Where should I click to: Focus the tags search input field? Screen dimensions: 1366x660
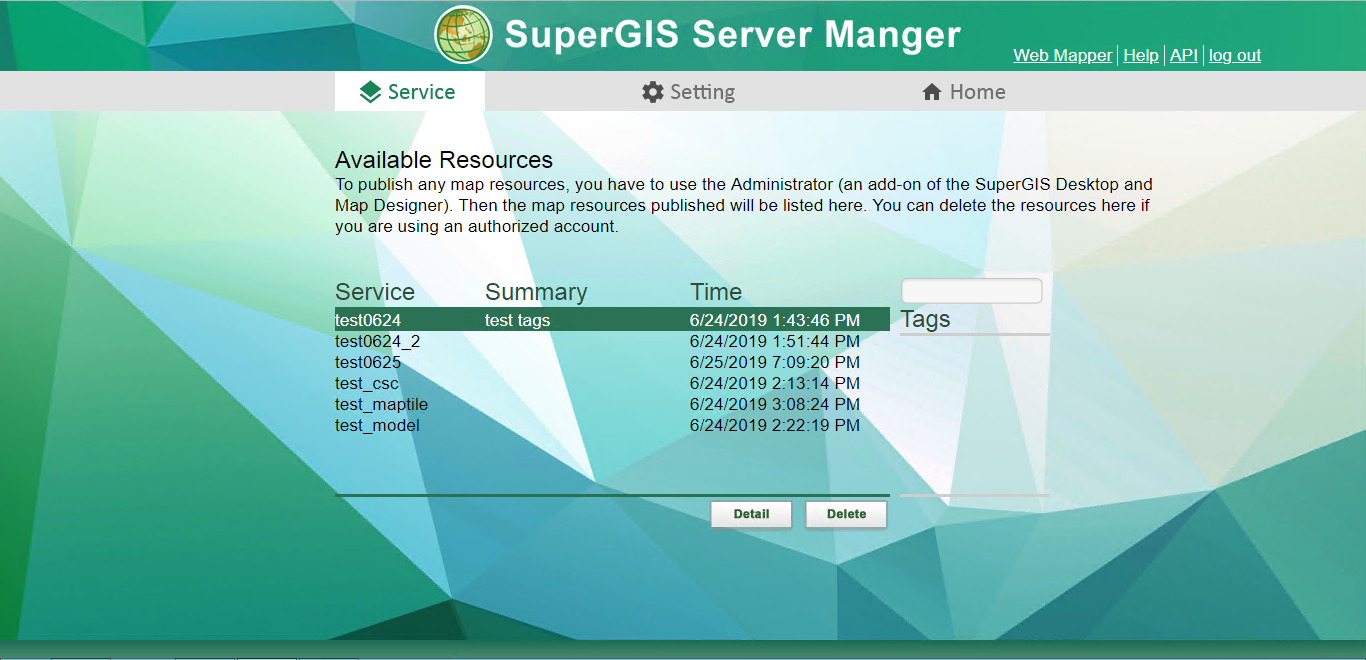pyautogui.click(x=972, y=291)
